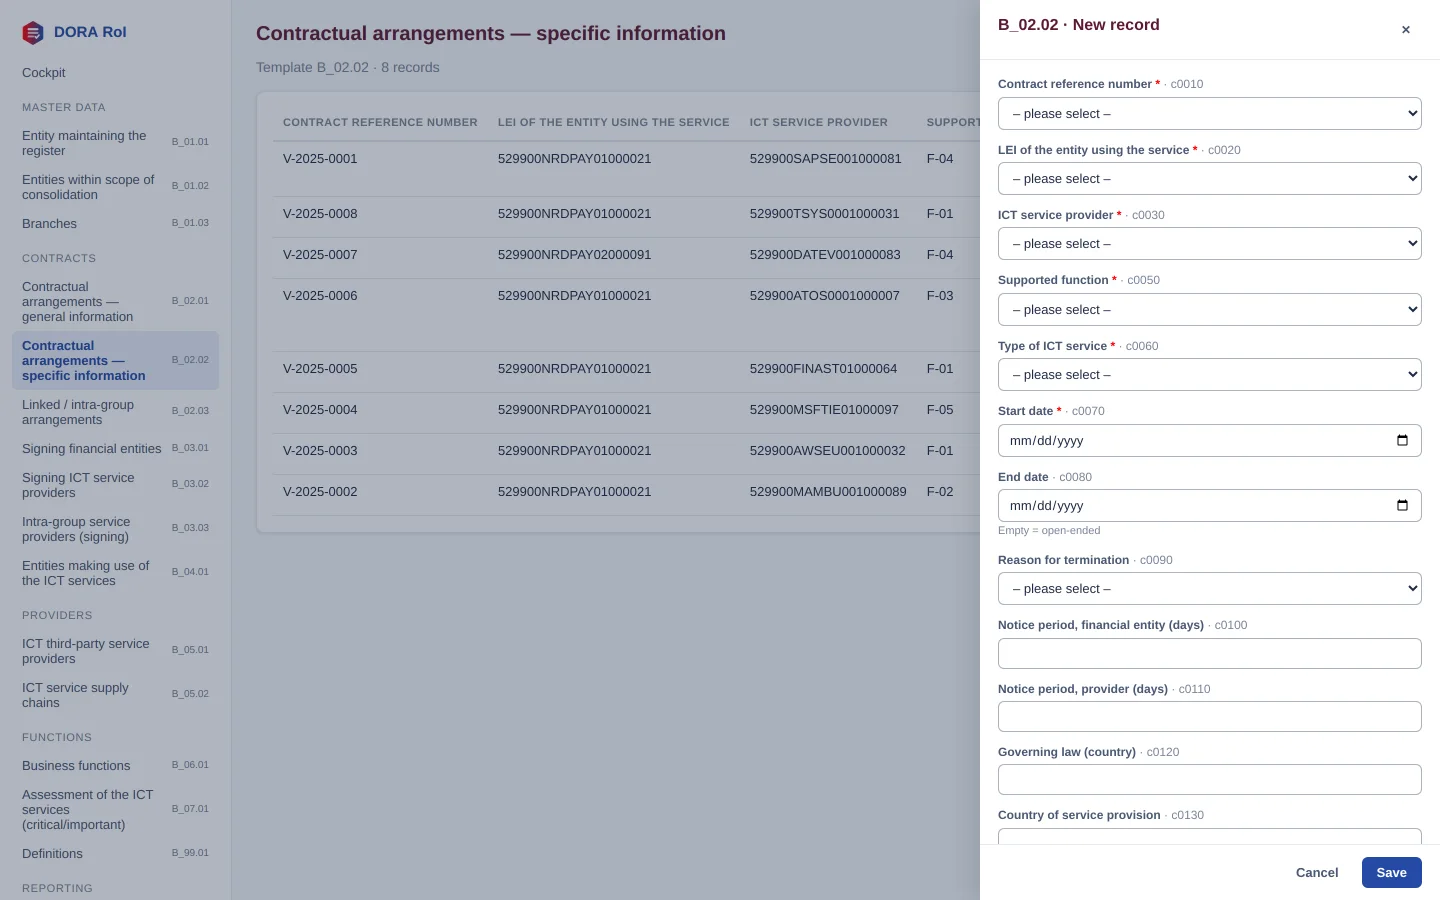
Task: Open Definitions page
Action: [115, 854]
